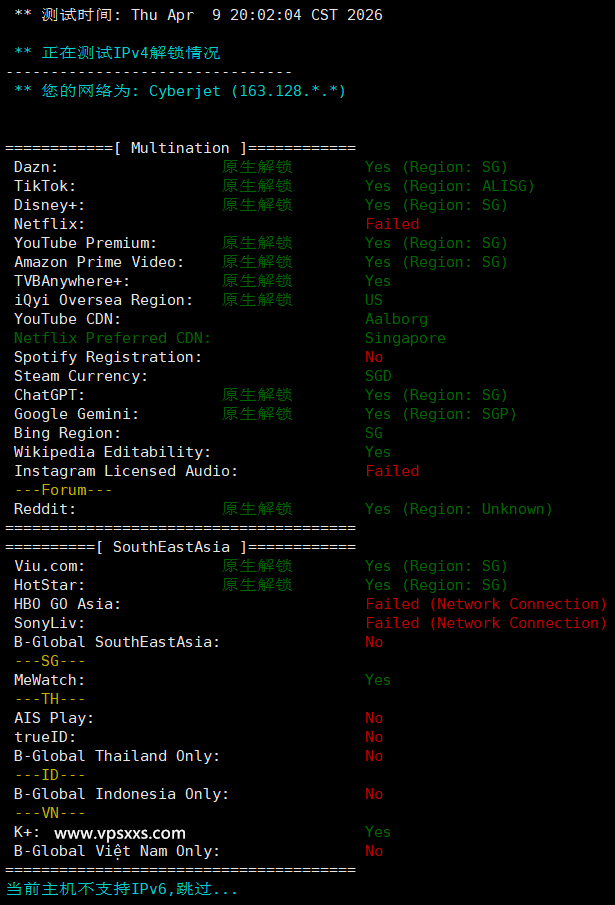615x905 pixels.
Task: Click the Reddit Region Unknown result
Action: pyautogui.click(x=458, y=509)
